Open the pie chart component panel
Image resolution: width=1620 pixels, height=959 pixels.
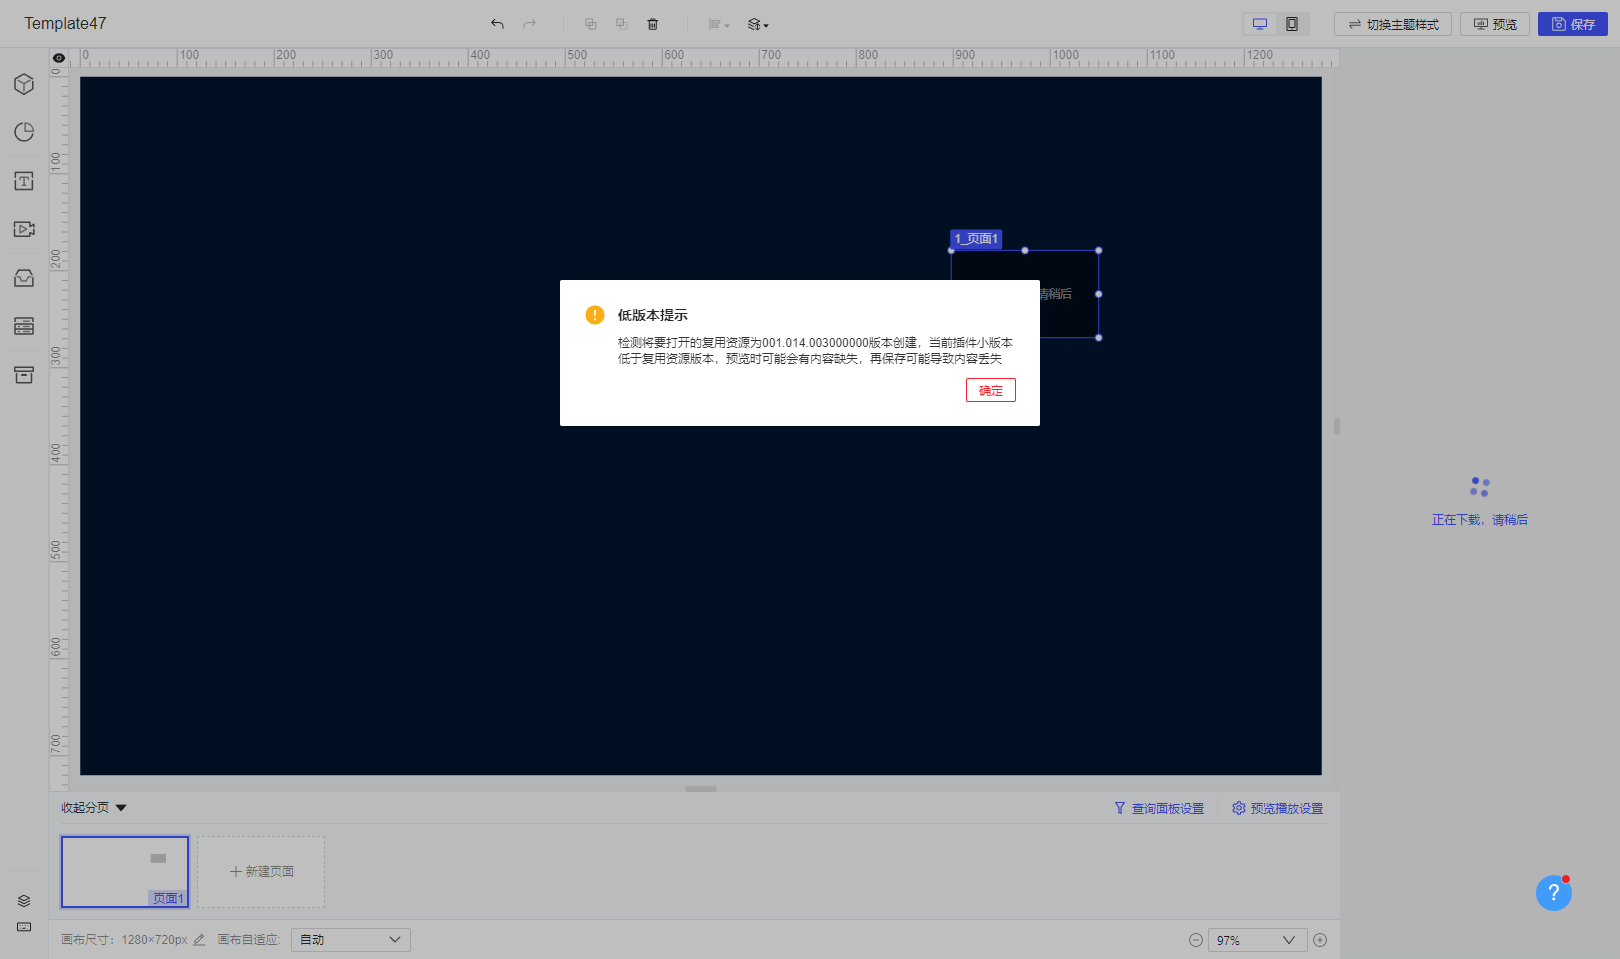24,132
